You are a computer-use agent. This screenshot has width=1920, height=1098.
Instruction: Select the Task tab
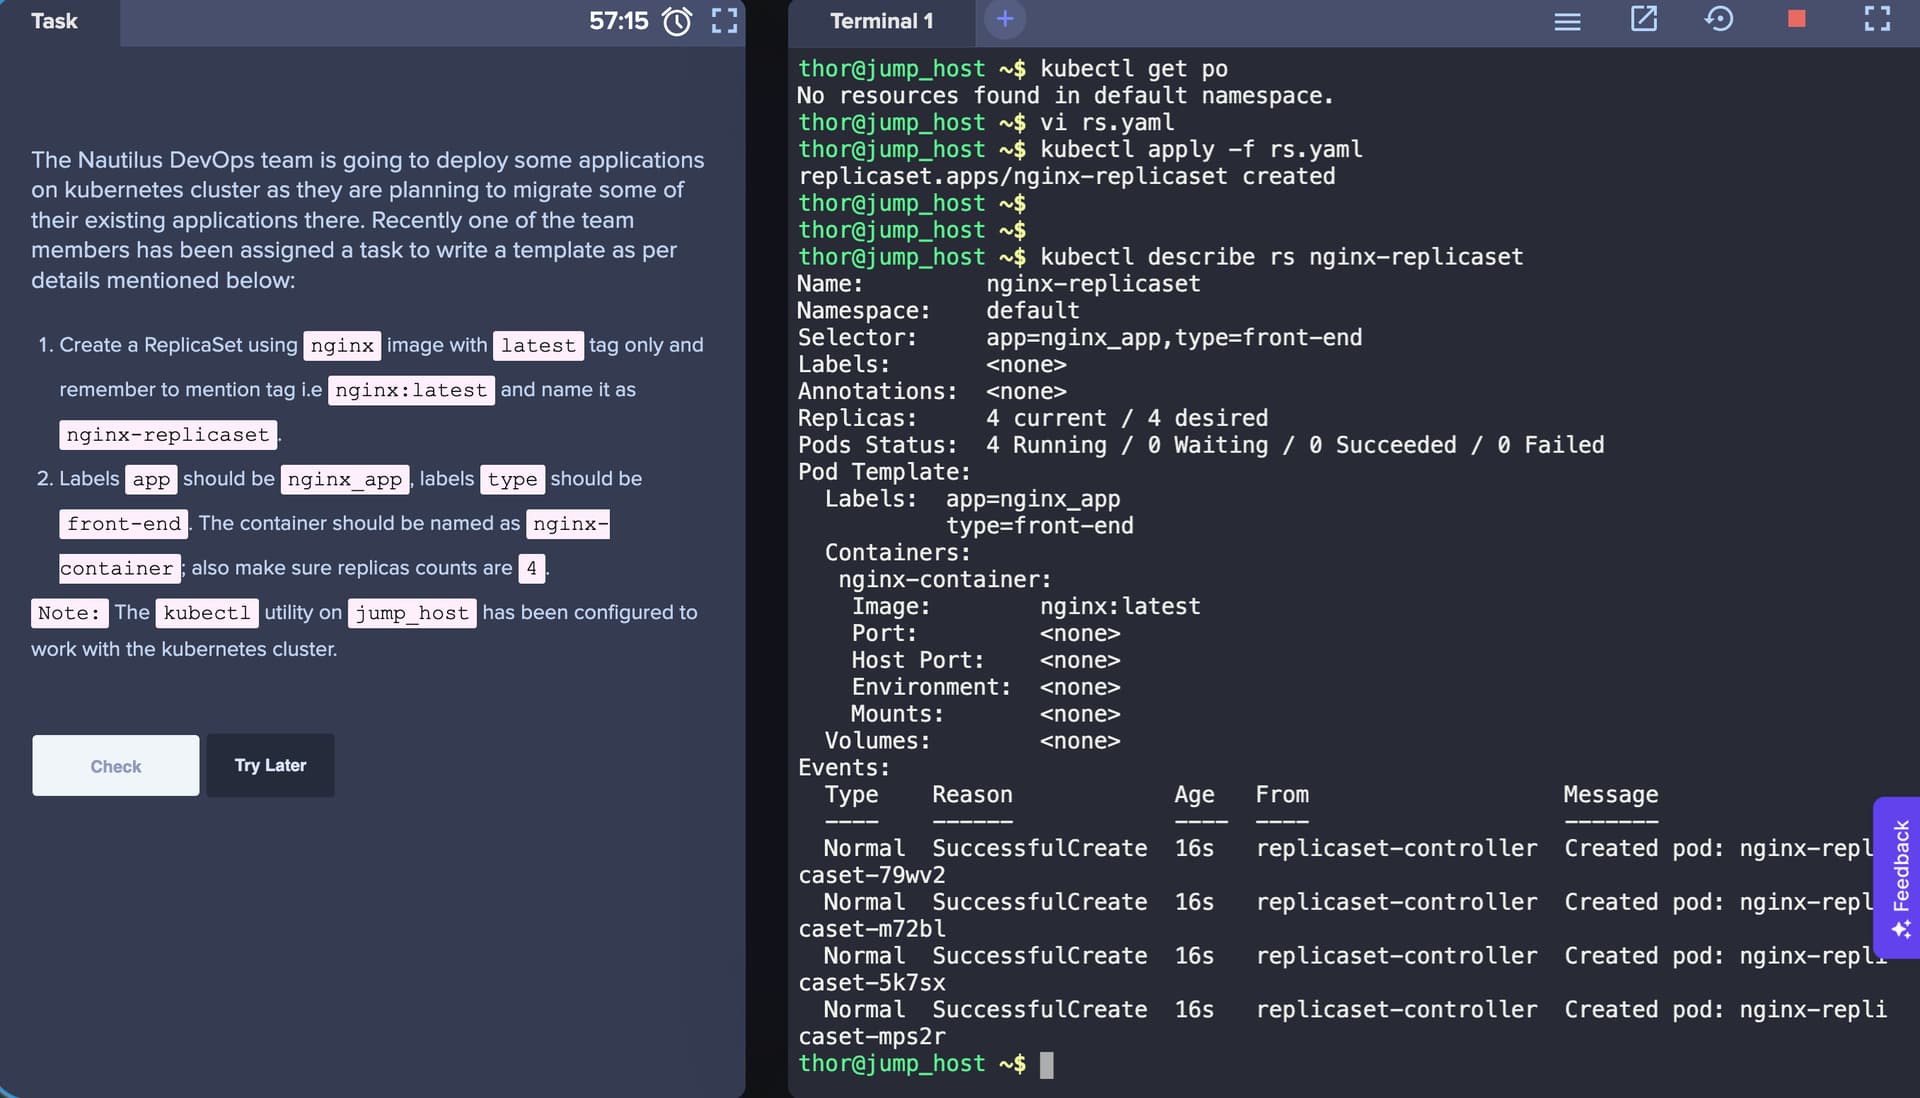click(x=54, y=21)
